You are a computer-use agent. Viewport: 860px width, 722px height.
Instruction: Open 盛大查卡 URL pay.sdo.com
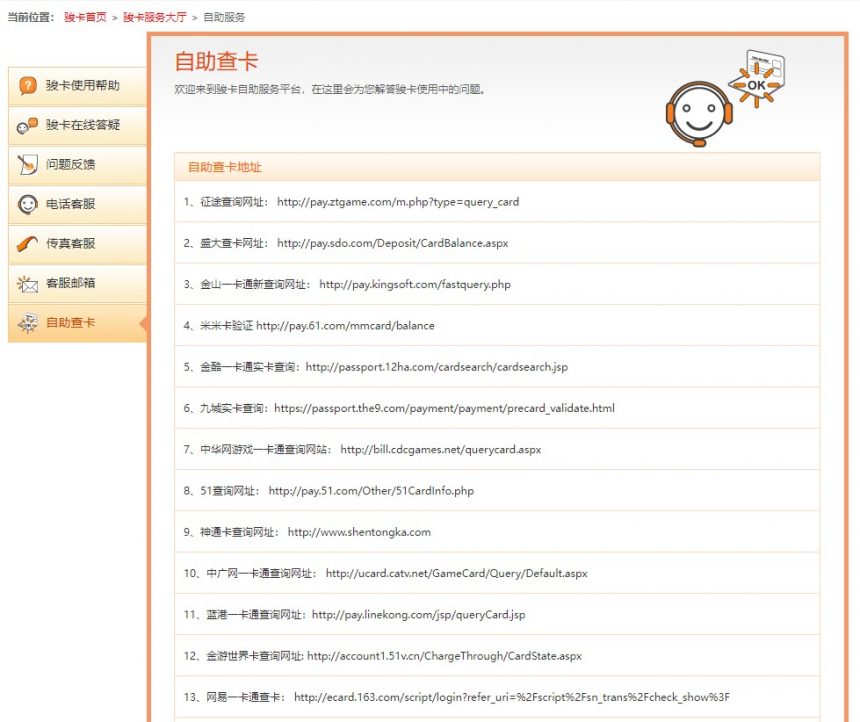pos(393,243)
